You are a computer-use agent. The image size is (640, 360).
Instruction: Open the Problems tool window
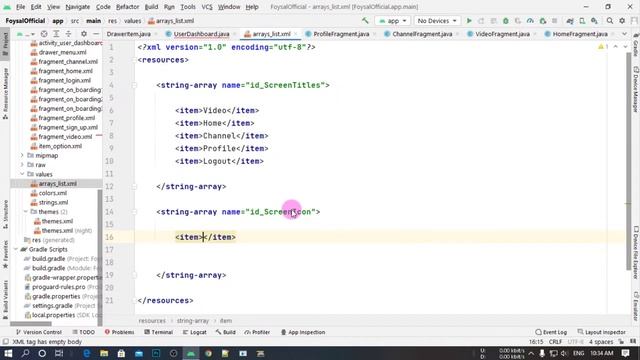pos(120,332)
